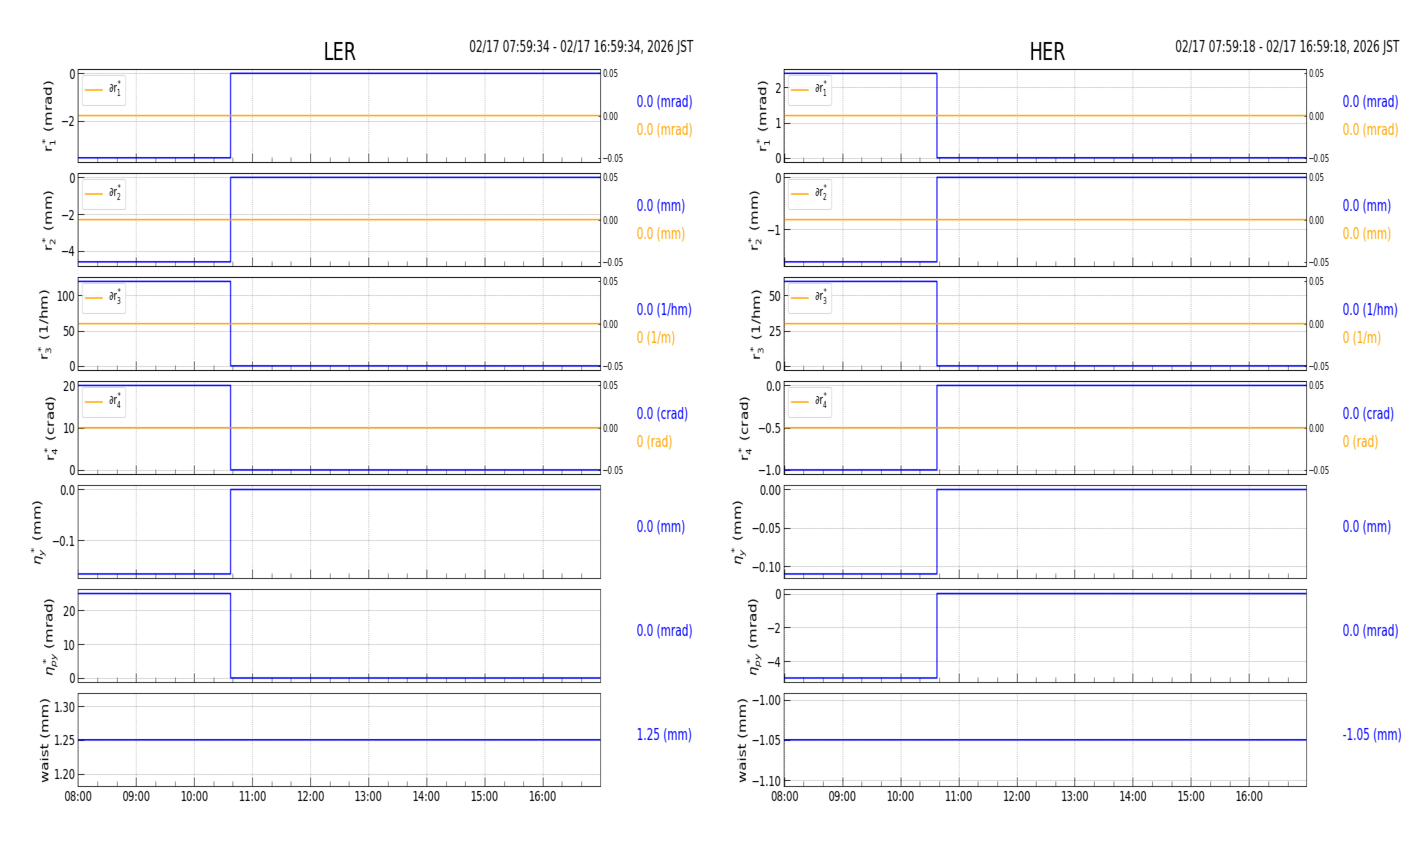Click the ∂r2* legend in HER r2 plot
The height and width of the screenshot is (864, 1412).
pyautogui.click(x=809, y=194)
